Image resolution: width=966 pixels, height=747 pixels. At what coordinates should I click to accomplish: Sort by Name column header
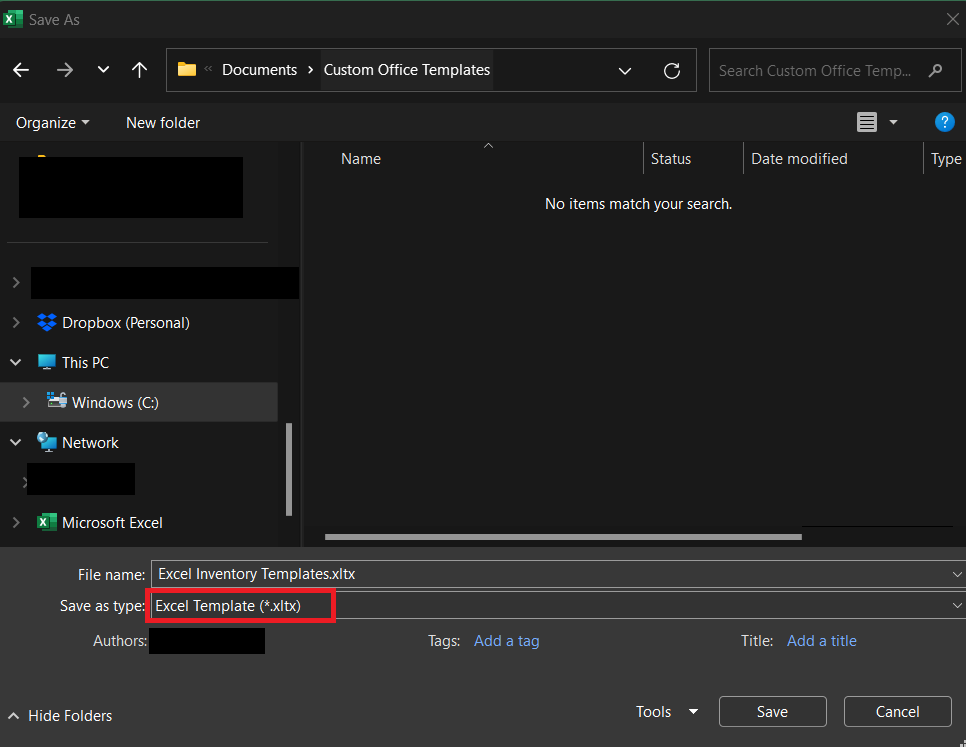click(360, 159)
